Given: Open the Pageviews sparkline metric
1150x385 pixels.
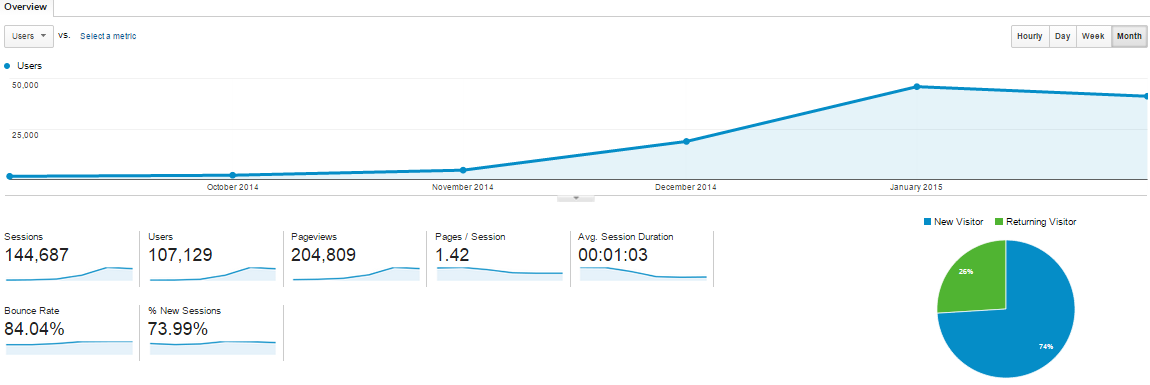Looking at the screenshot, I should (356, 274).
